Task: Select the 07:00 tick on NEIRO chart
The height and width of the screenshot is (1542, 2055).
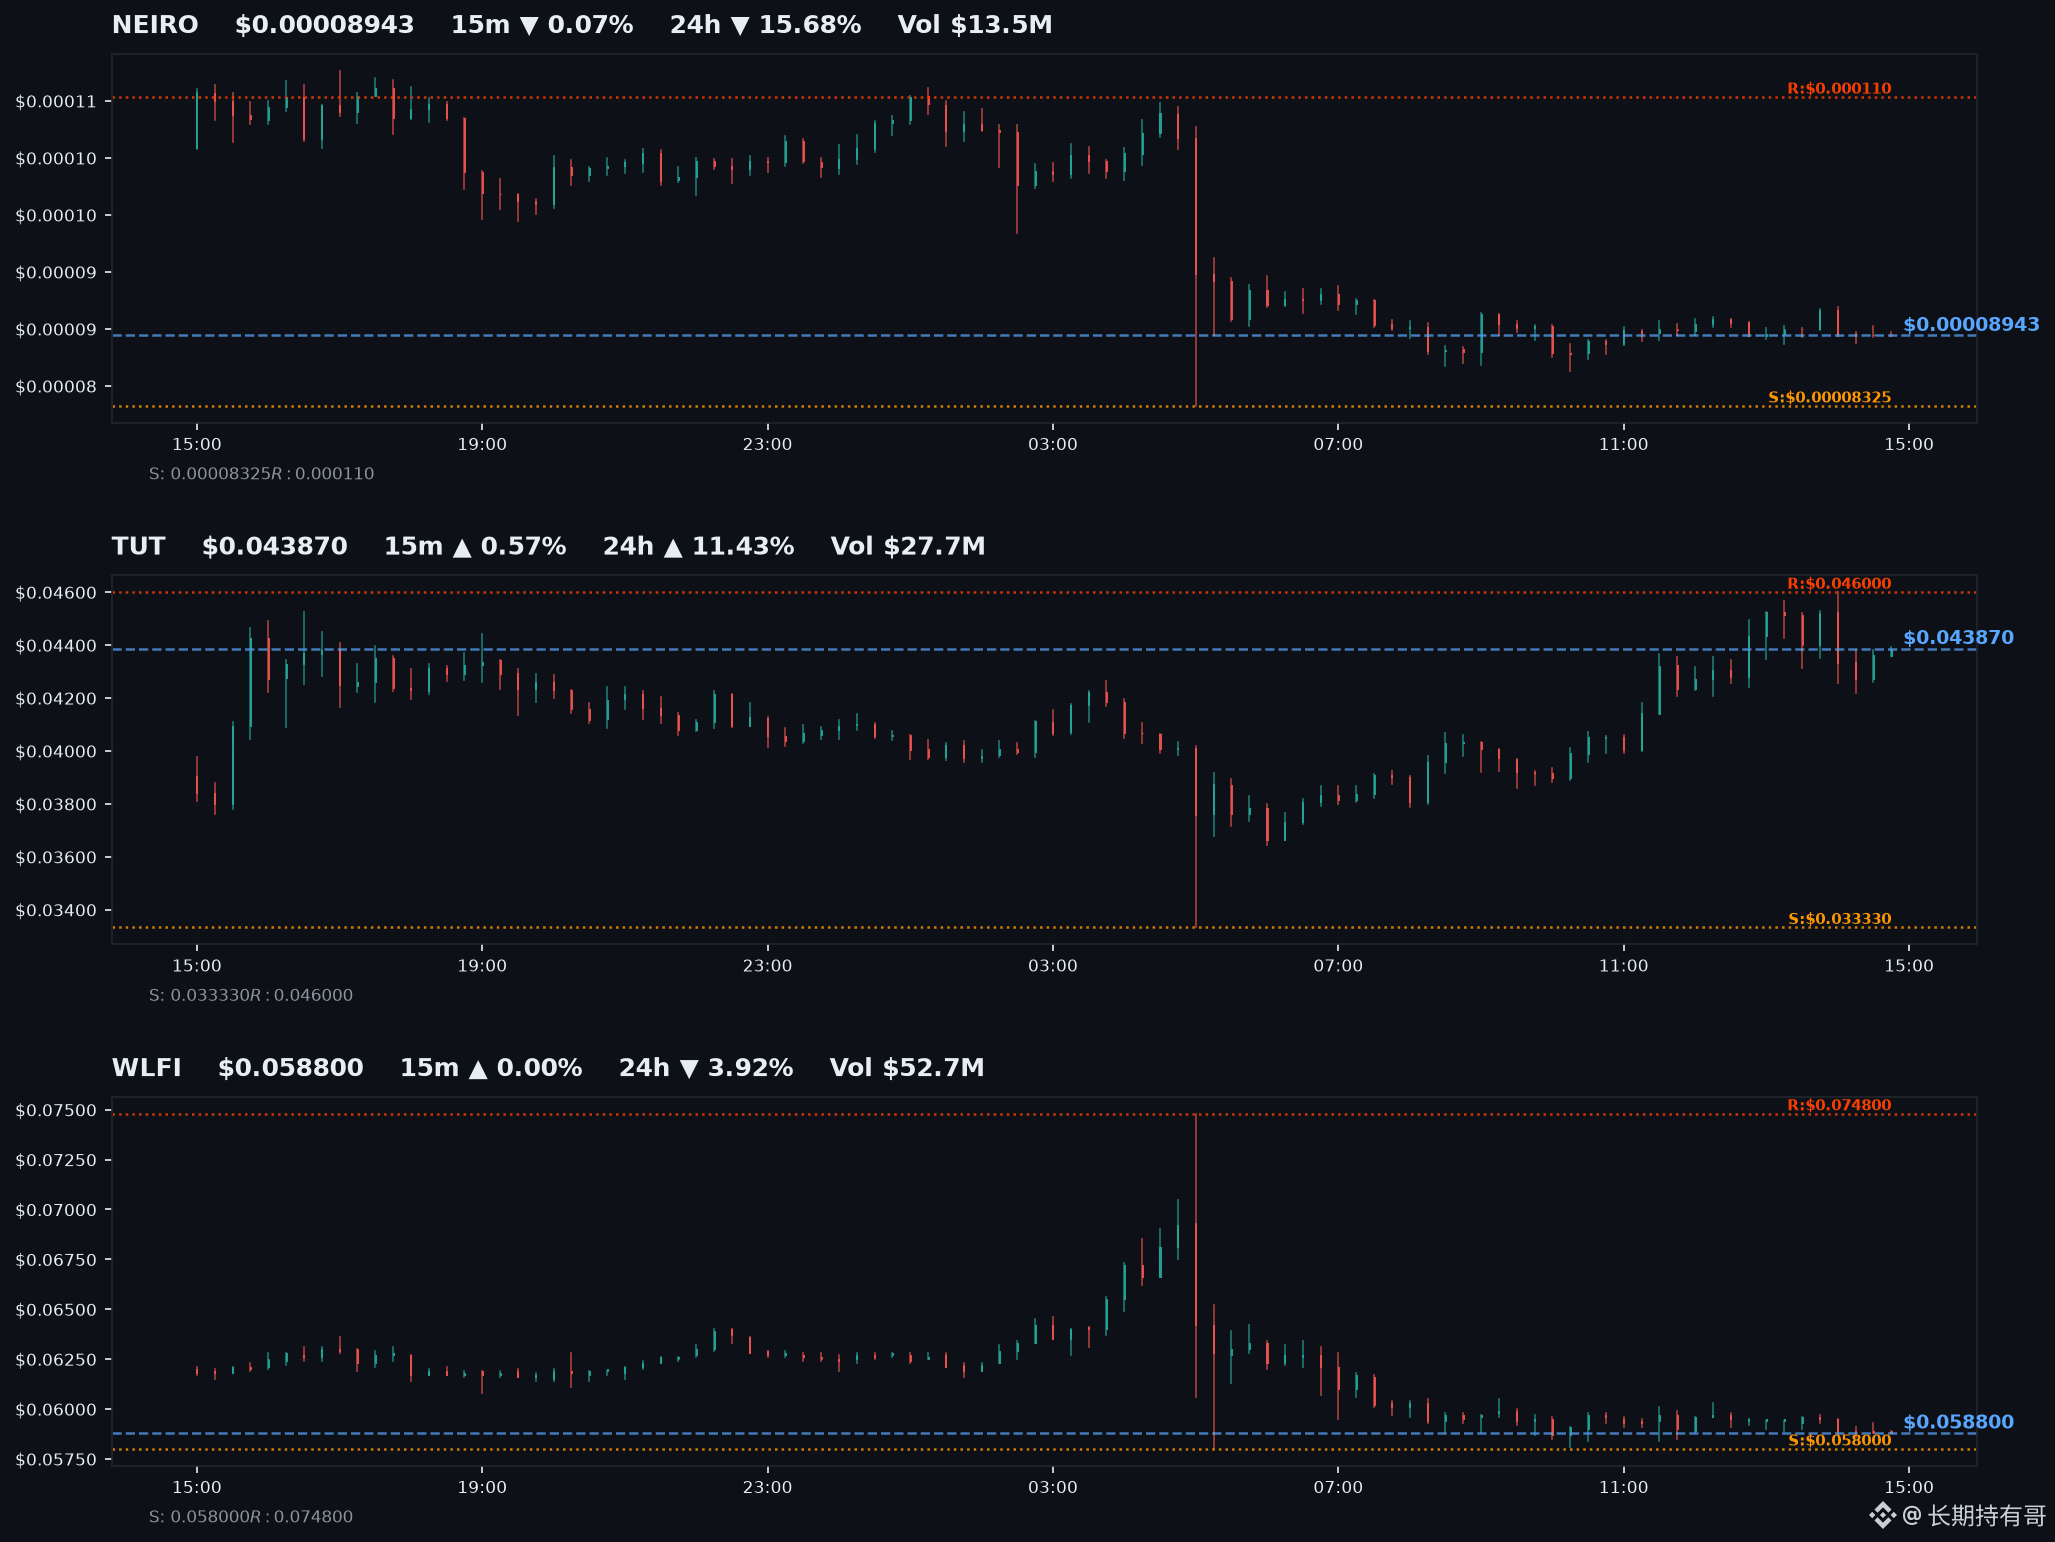Action: click(1338, 444)
